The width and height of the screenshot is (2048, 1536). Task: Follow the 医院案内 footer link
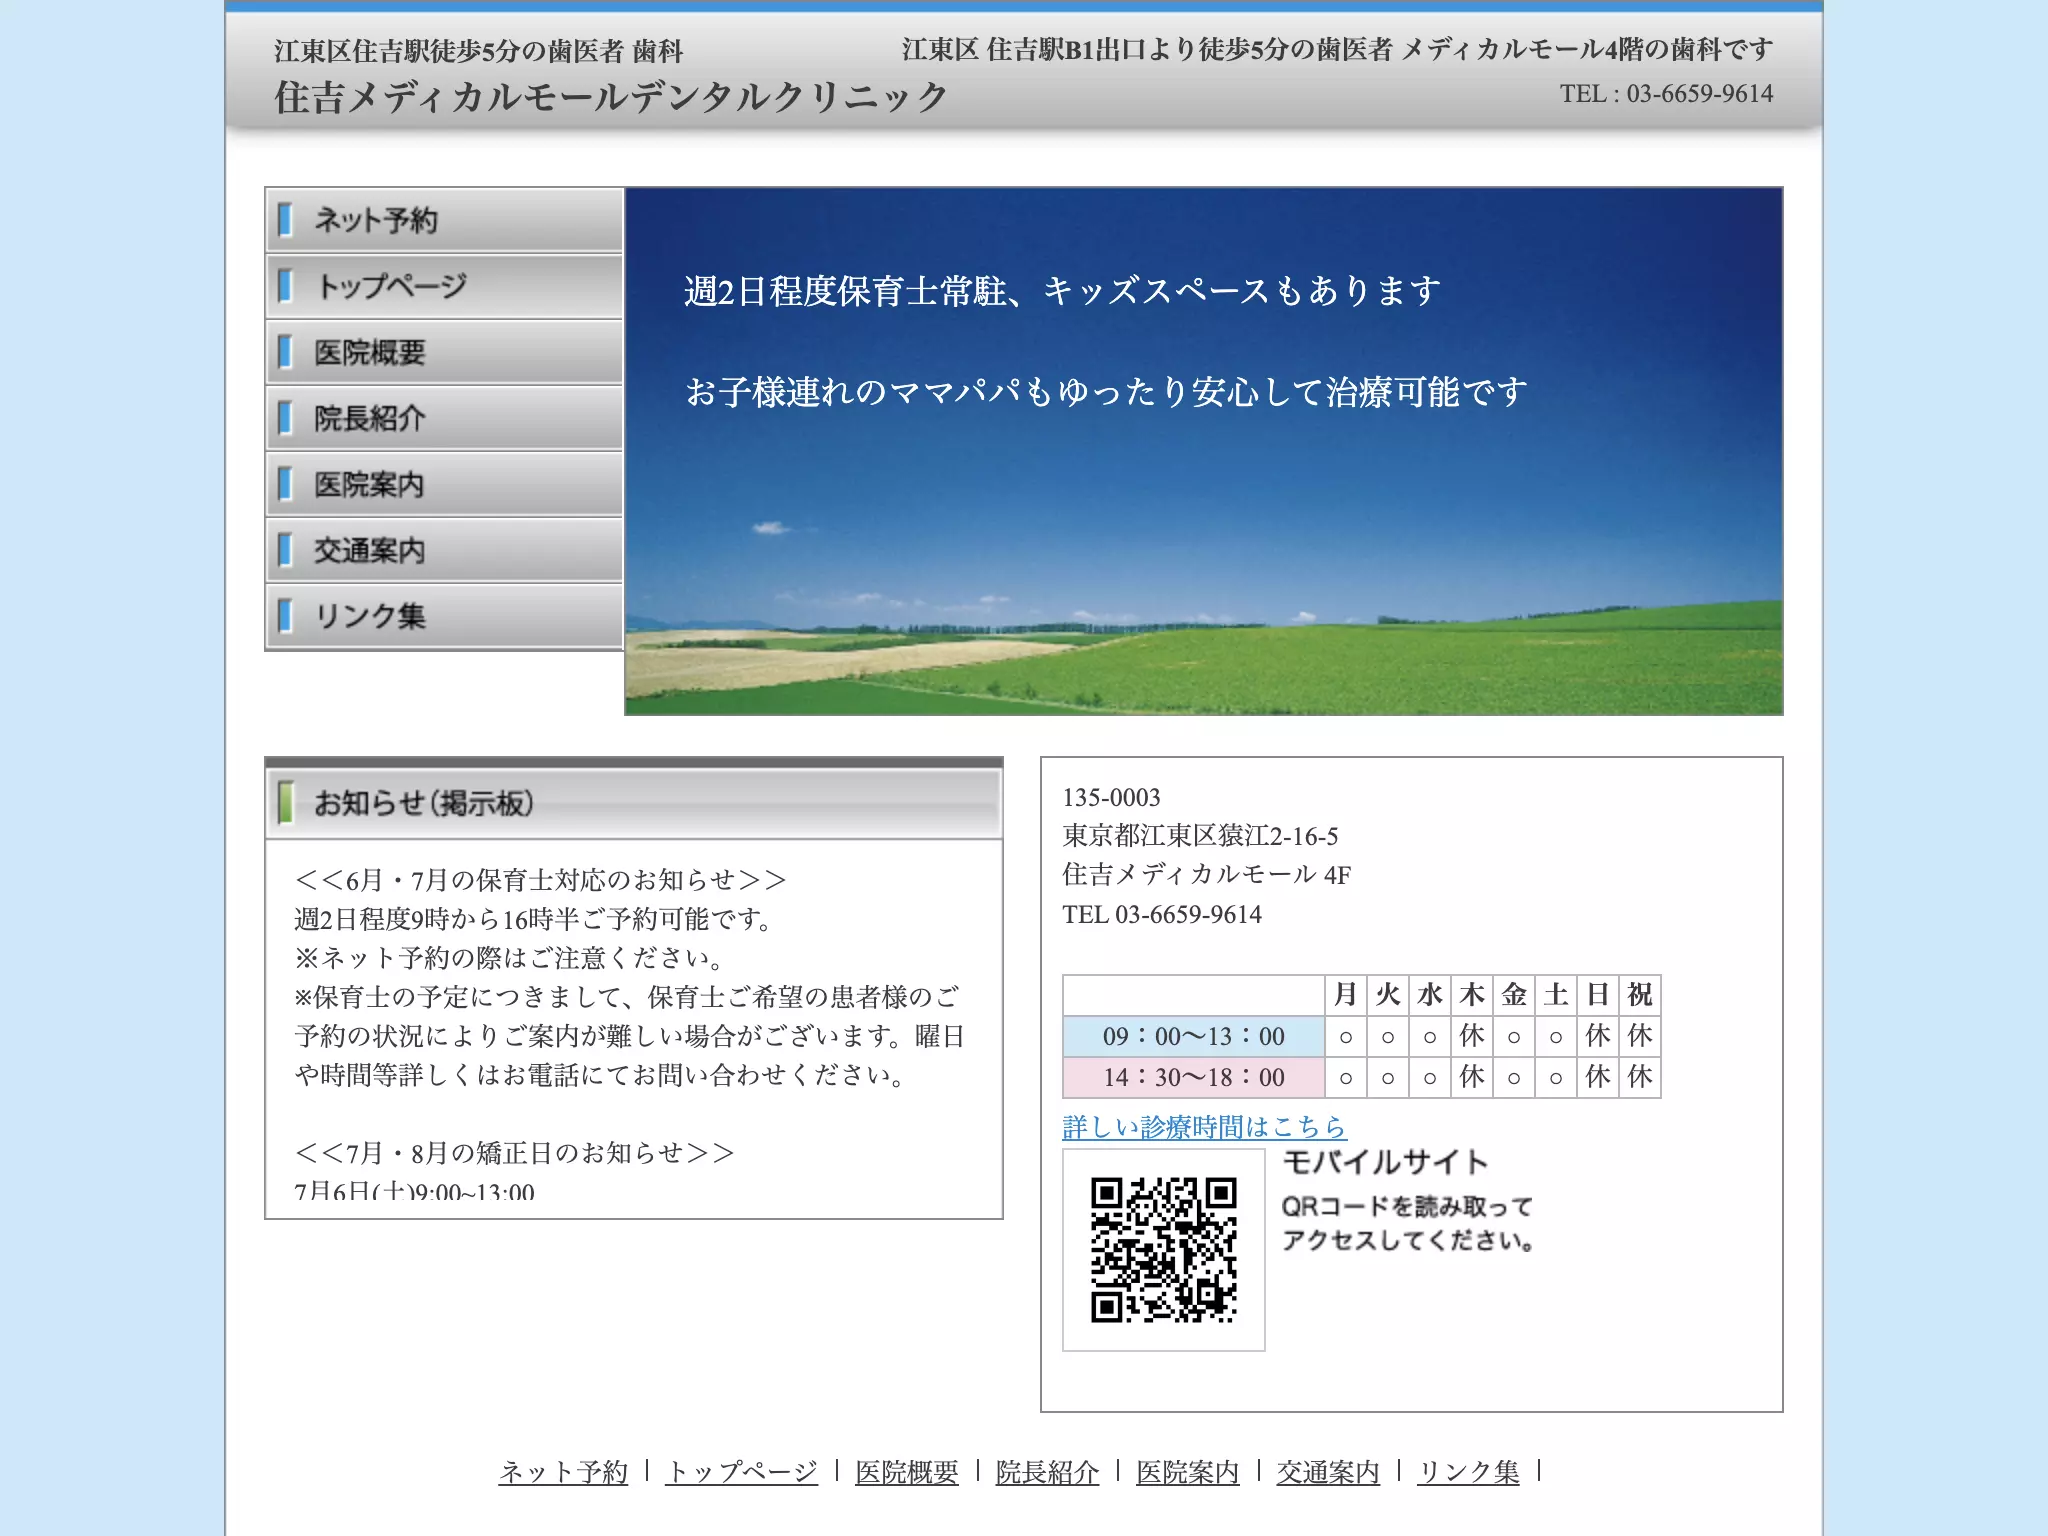1187,1472
